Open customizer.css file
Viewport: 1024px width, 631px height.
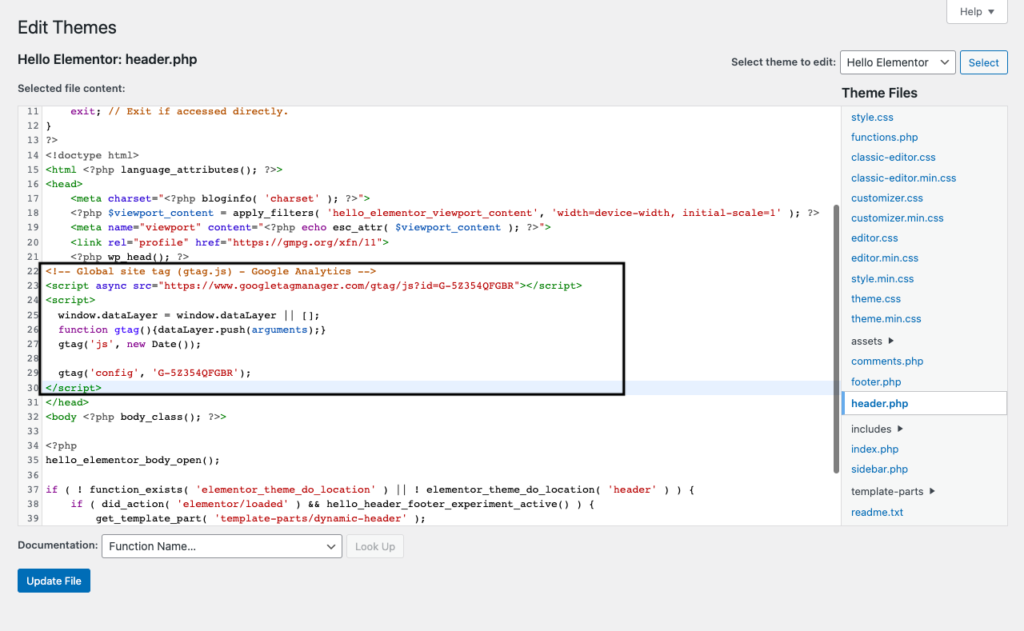click(x=887, y=198)
